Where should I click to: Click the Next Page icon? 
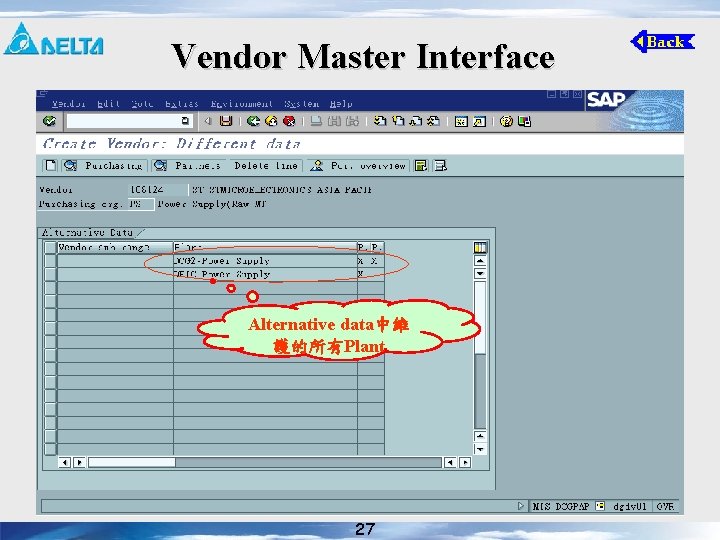[x=416, y=121]
